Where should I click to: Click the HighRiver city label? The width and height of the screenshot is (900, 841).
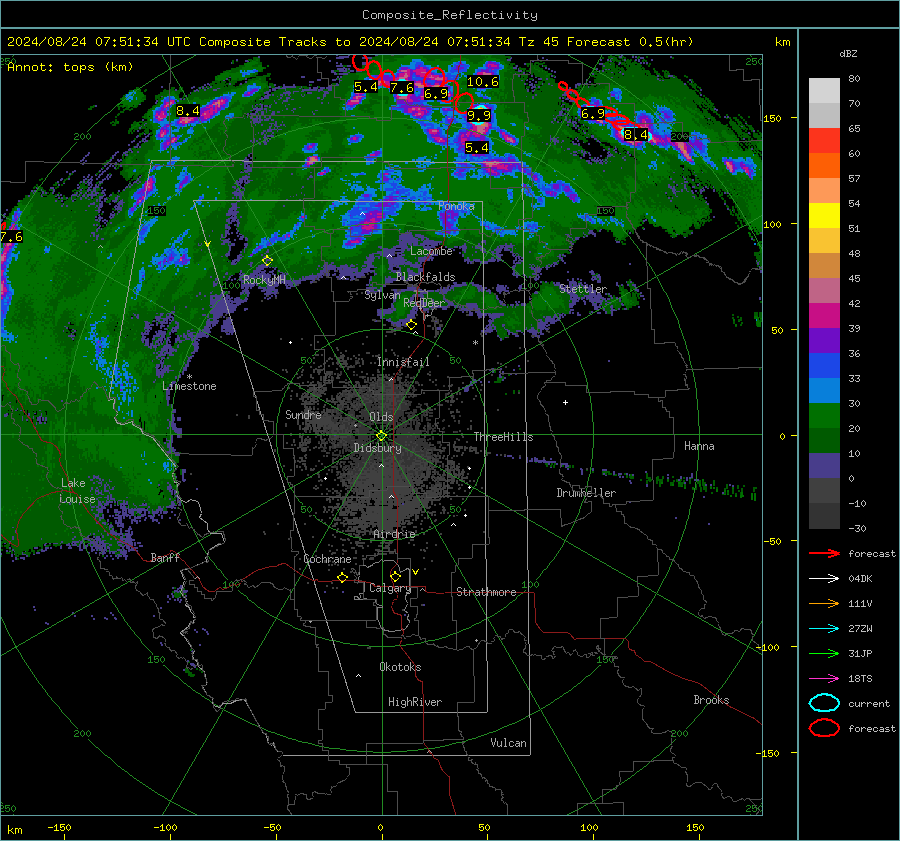[x=414, y=702]
